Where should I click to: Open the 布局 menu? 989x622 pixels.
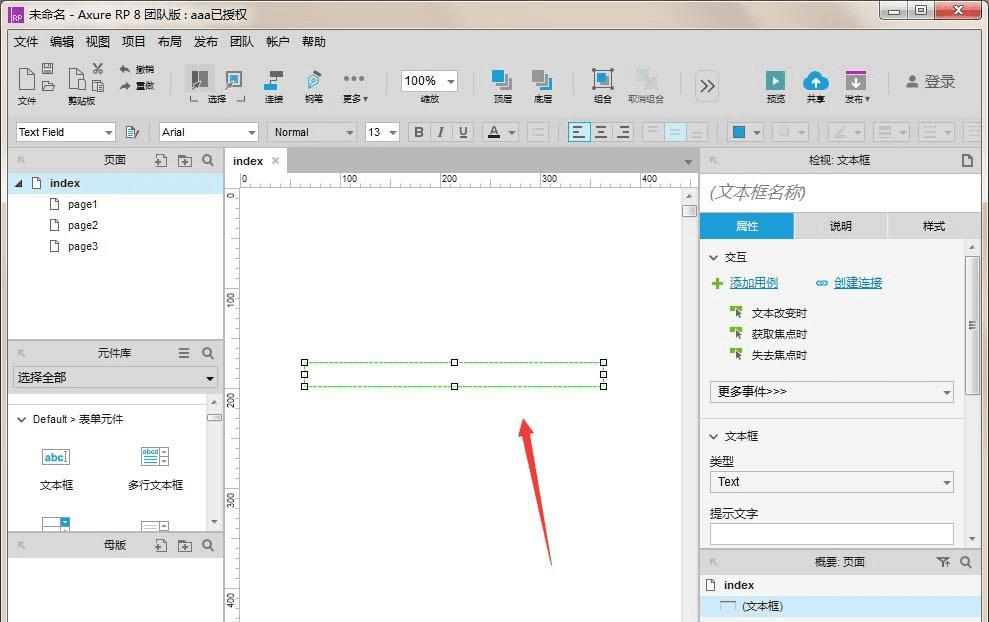pyautogui.click(x=170, y=42)
